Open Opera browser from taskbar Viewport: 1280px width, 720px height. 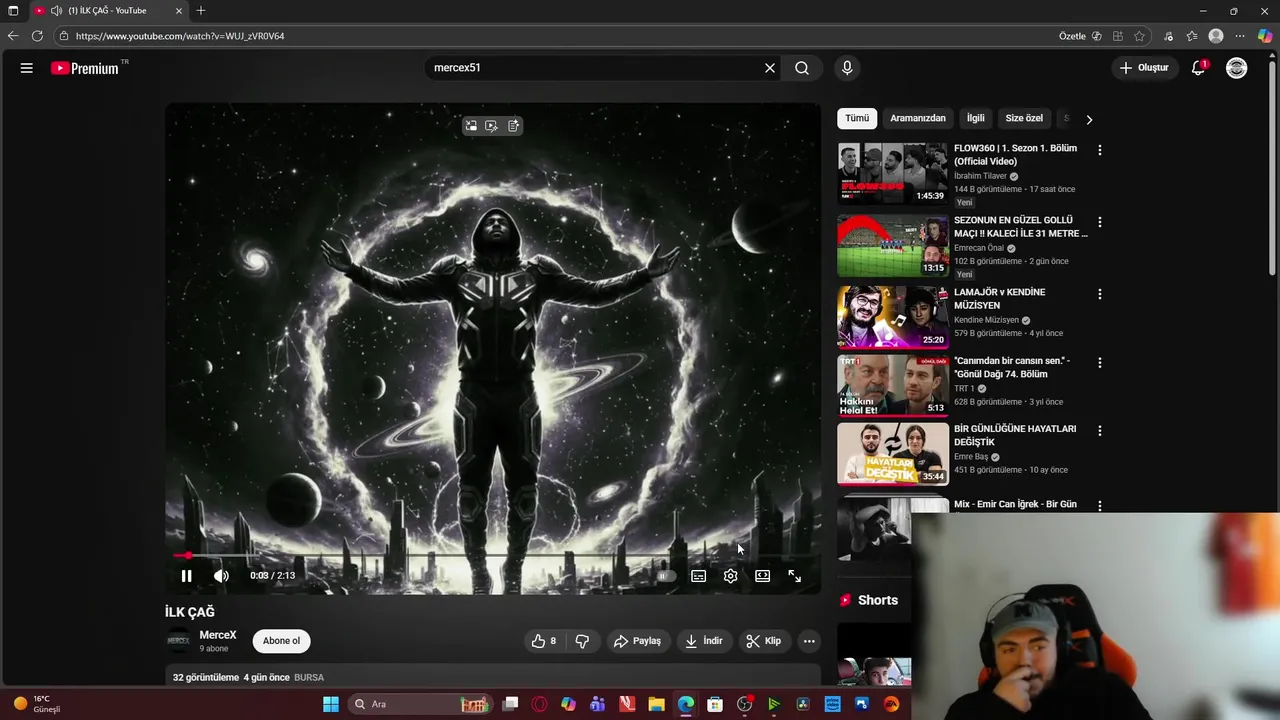pos(540,704)
